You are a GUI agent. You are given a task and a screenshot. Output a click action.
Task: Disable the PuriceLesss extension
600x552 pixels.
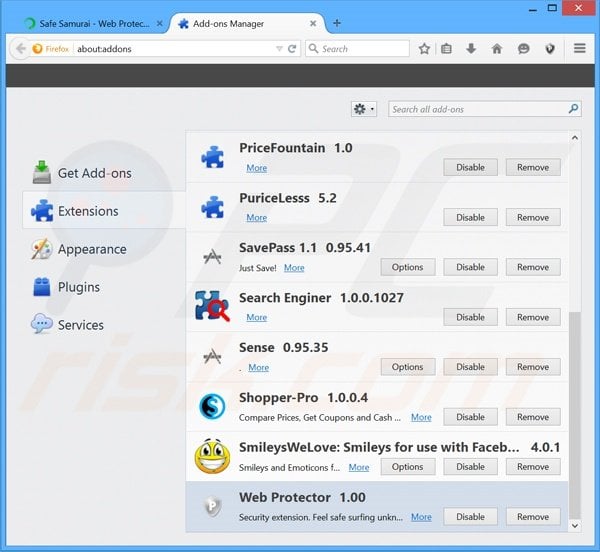pyautogui.click(x=470, y=217)
